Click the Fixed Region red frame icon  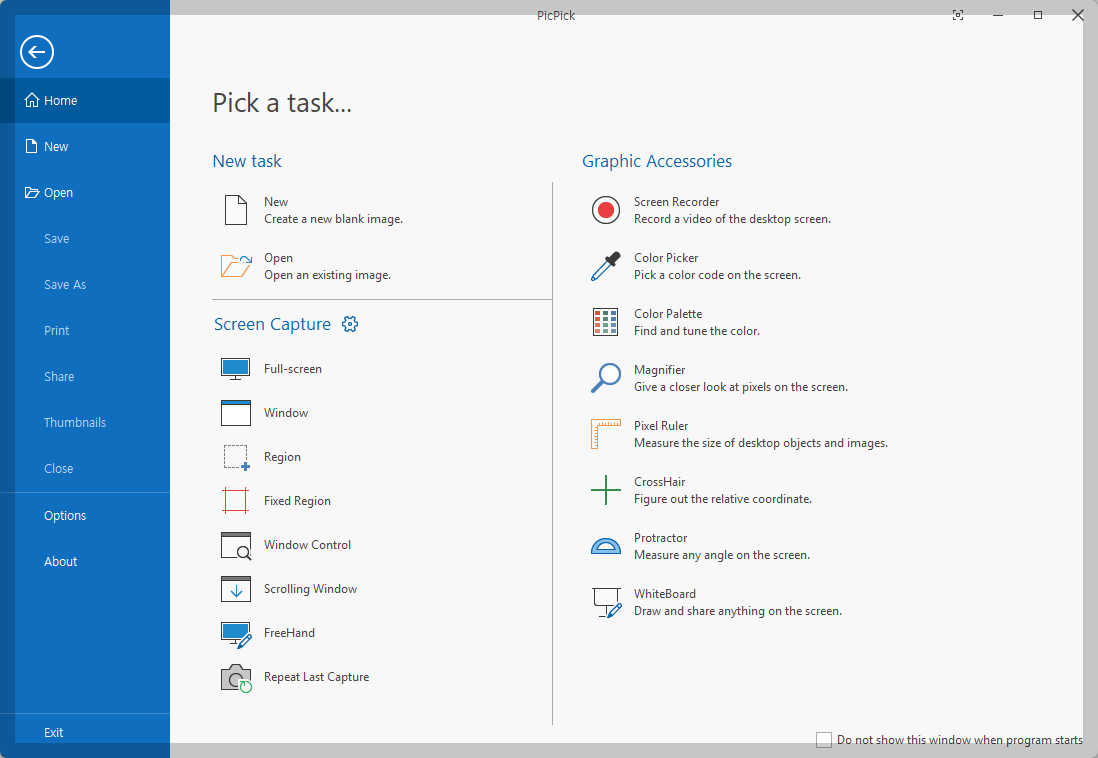coord(235,501)
